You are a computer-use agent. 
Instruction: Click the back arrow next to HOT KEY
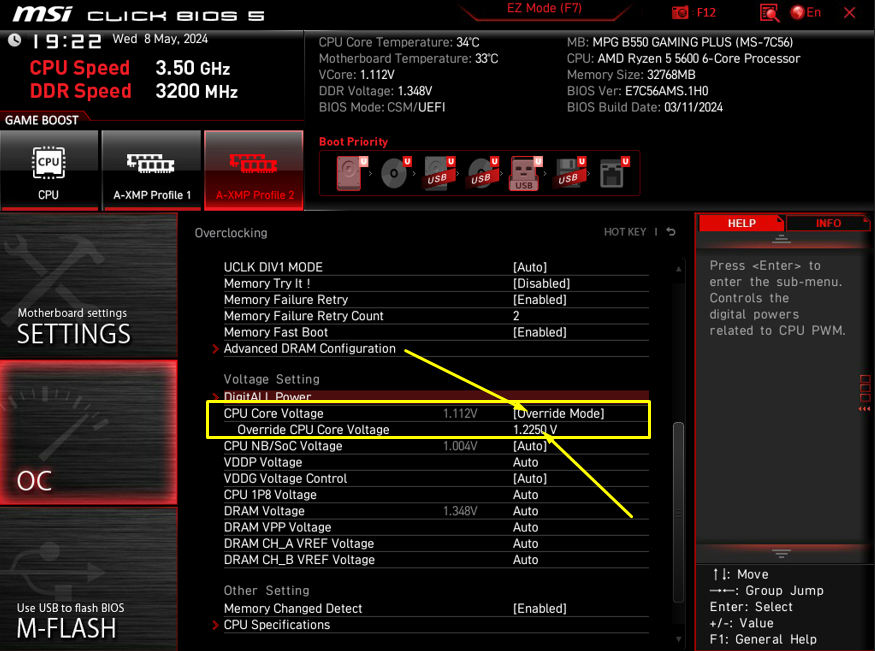pos(671,232)
